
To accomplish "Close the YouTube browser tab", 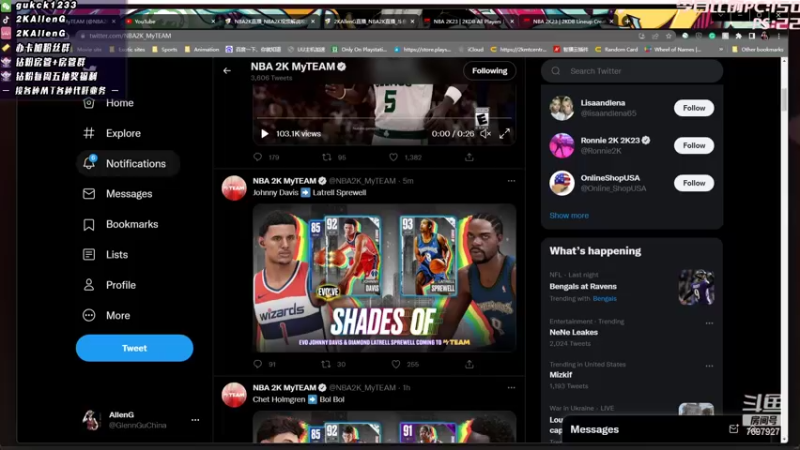I will pyautogui.click(x=213, y=21).
